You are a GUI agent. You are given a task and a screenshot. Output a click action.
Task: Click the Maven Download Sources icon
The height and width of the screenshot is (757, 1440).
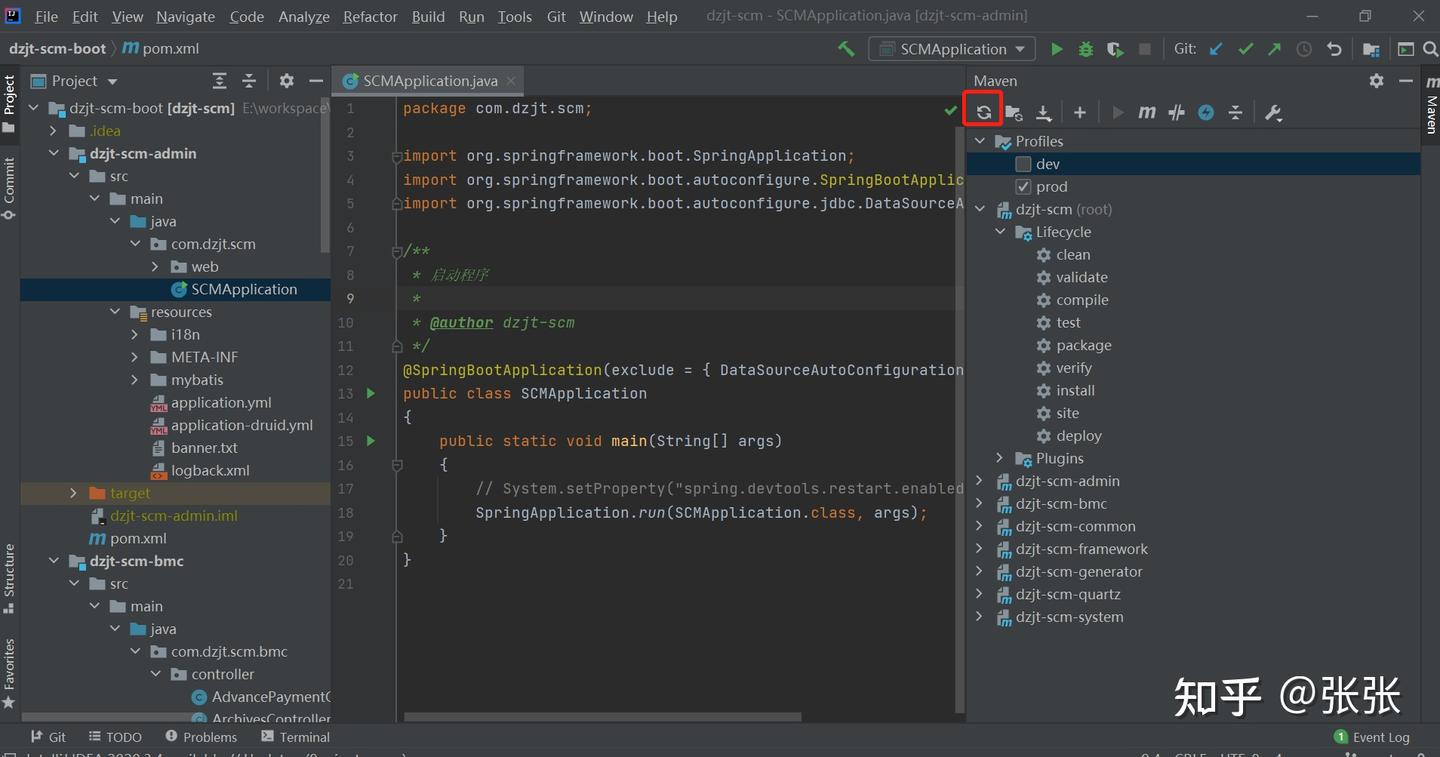[x=1043, y=113]
